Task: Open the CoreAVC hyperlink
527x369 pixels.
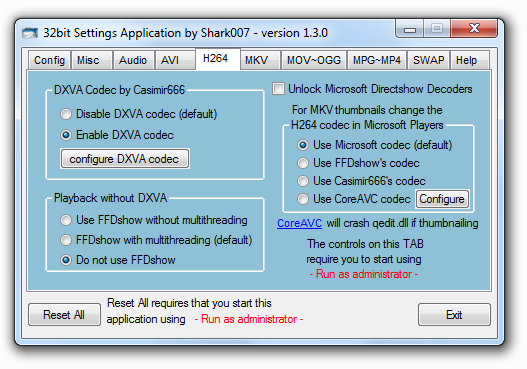Action: (299, 223)
